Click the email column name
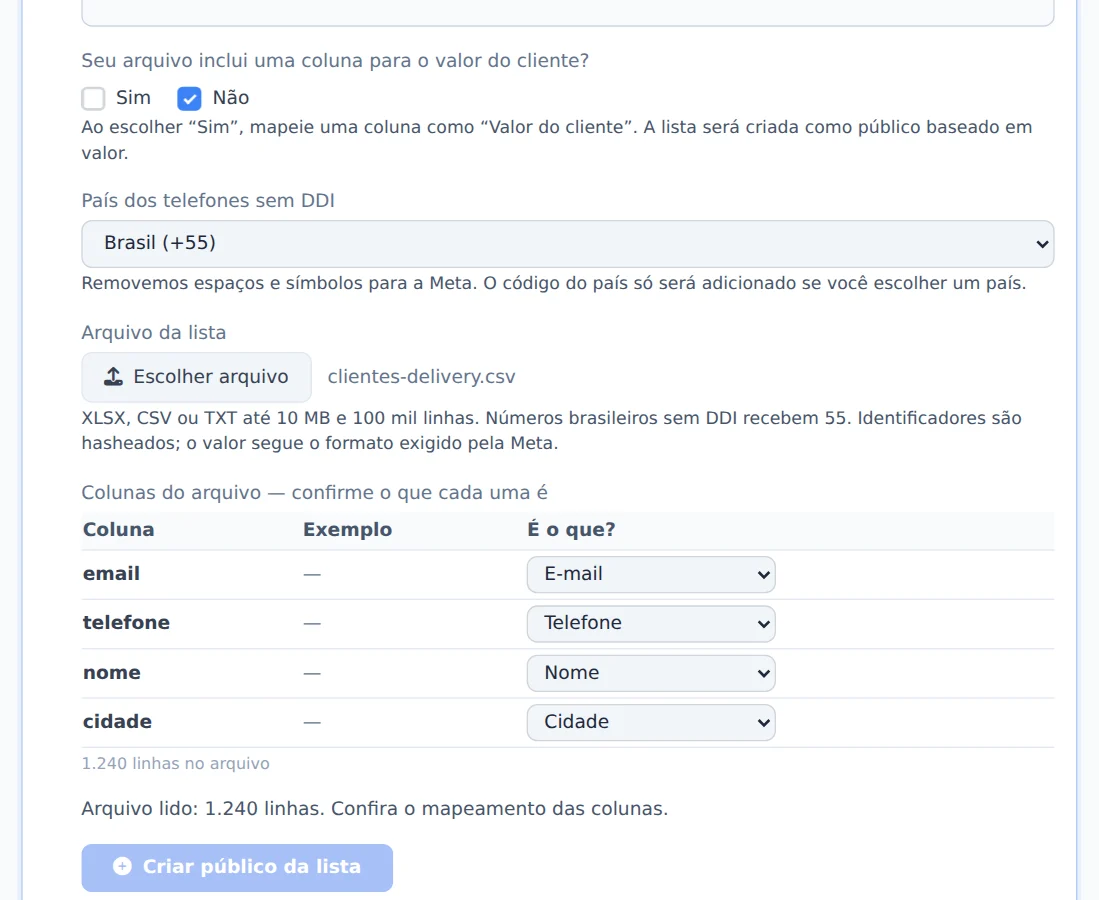 coord(111,574)
